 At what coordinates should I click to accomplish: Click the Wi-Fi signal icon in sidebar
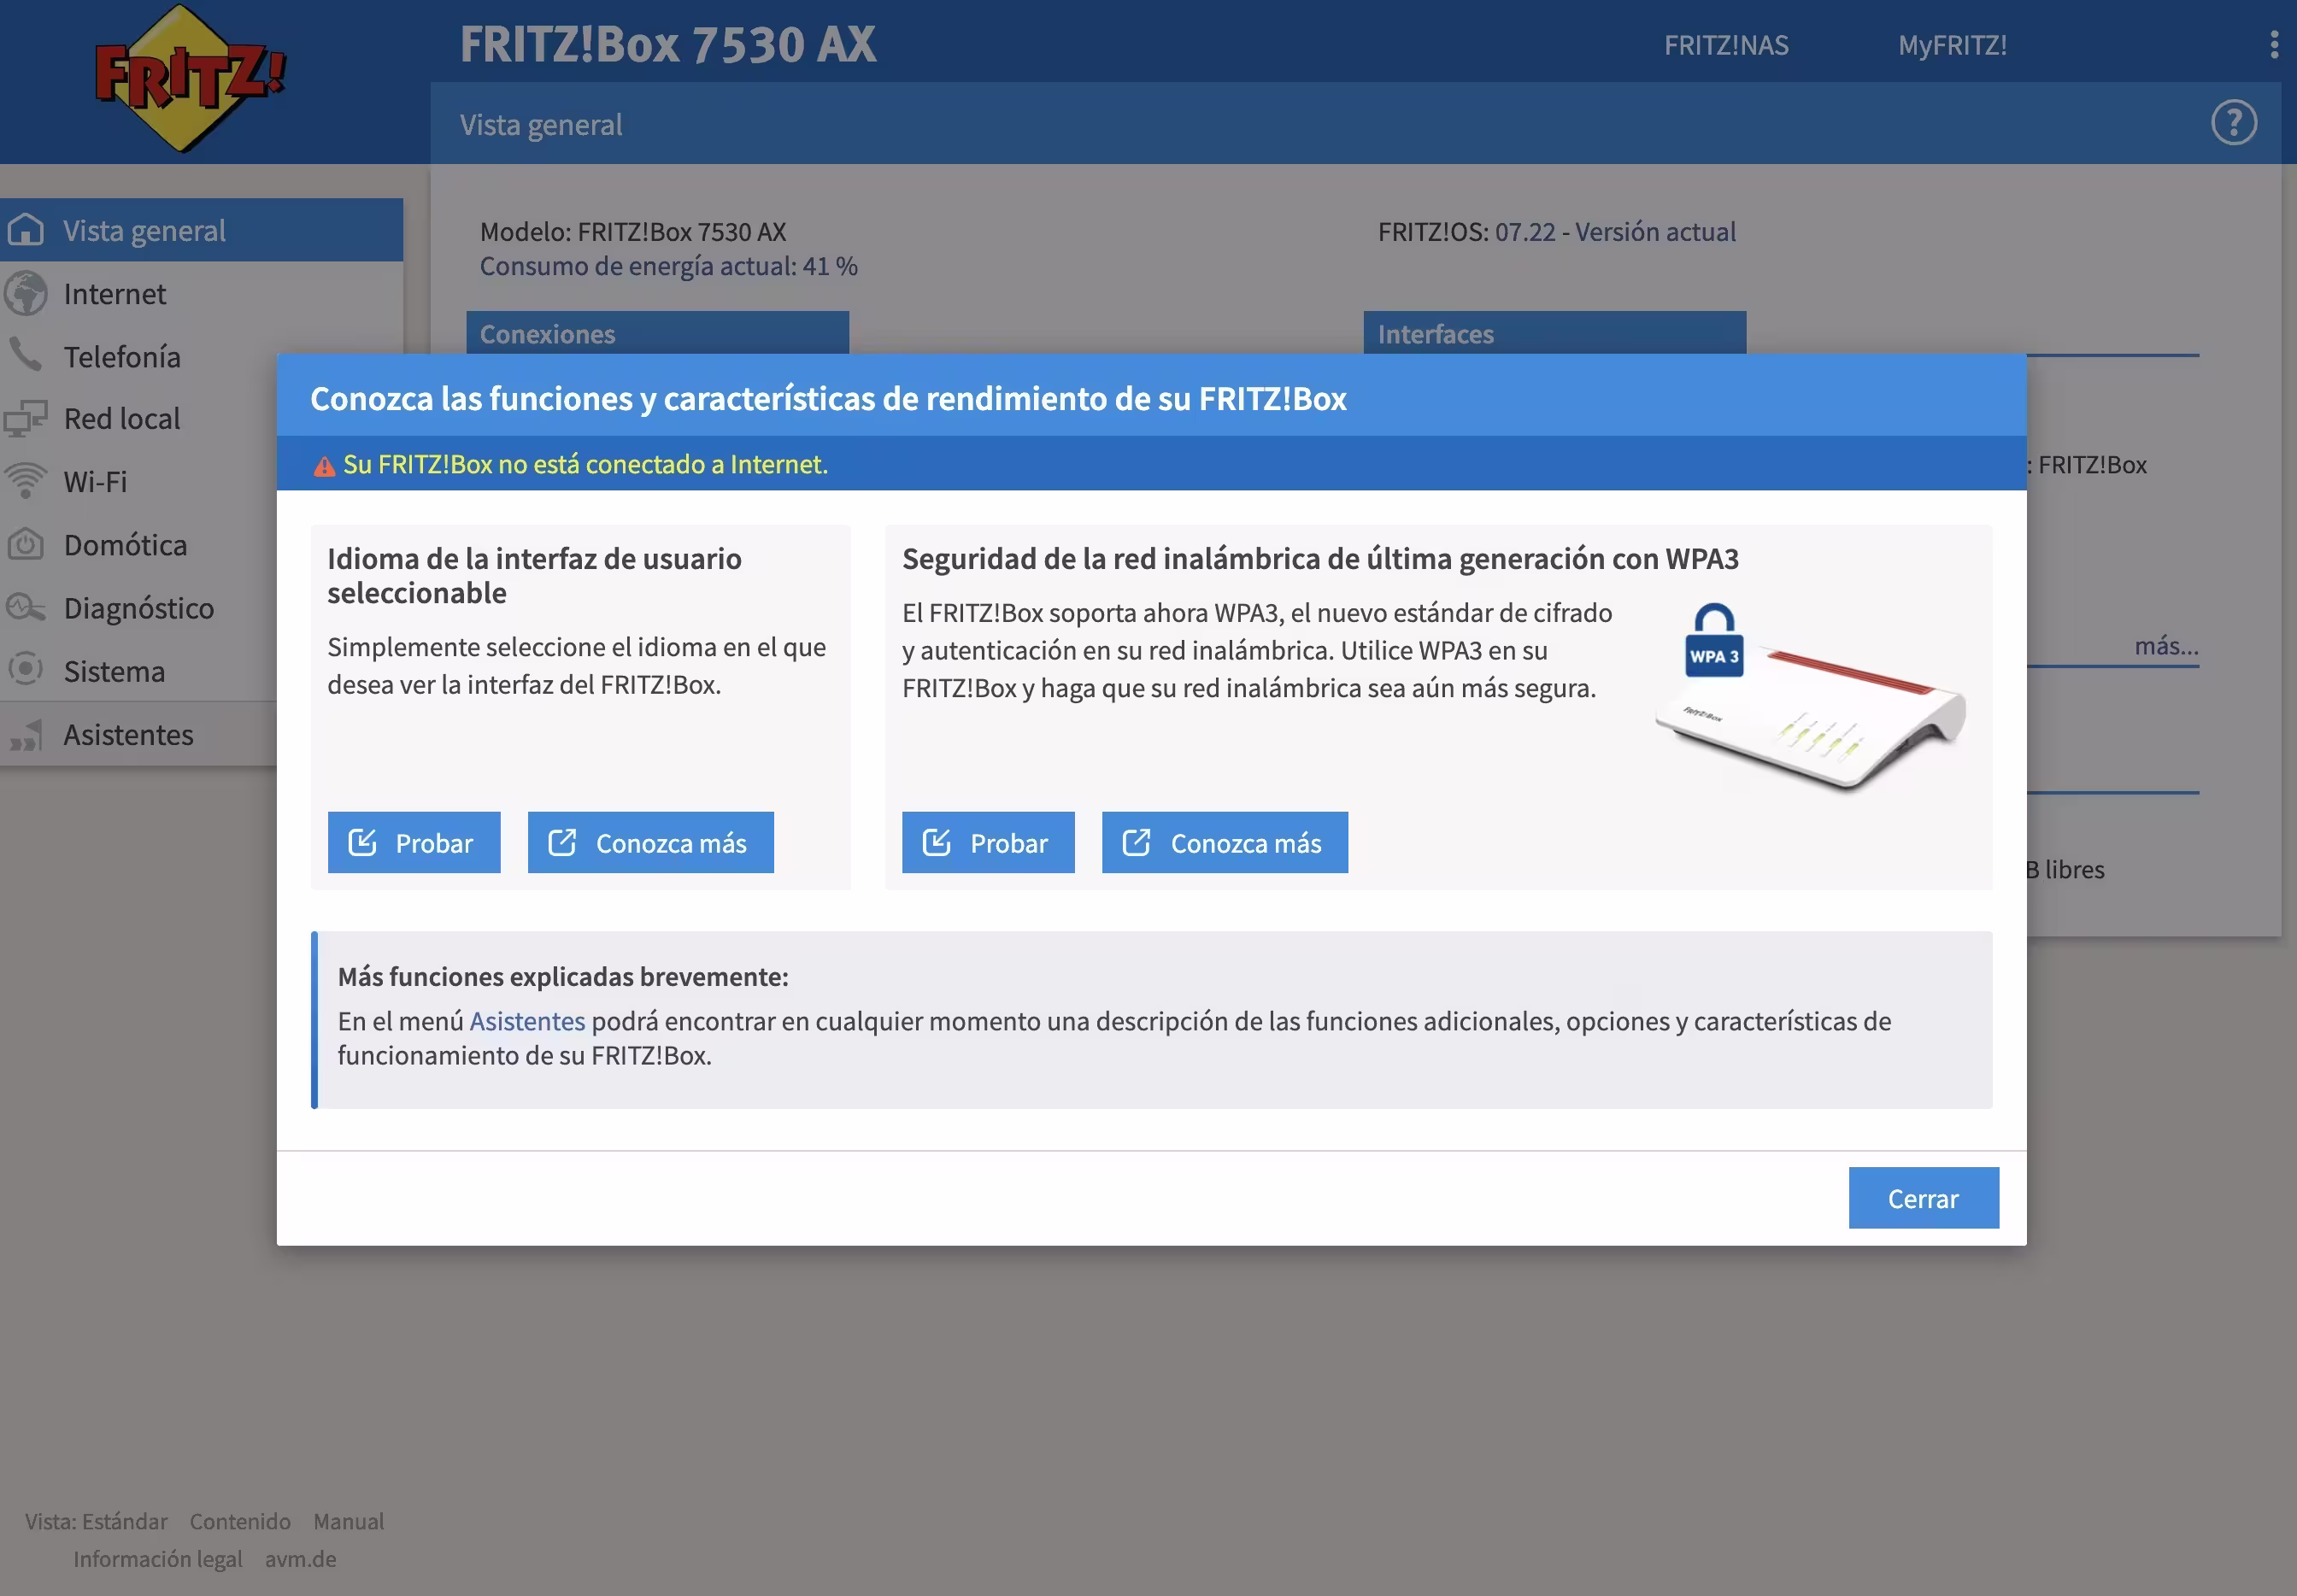[26, 481]
